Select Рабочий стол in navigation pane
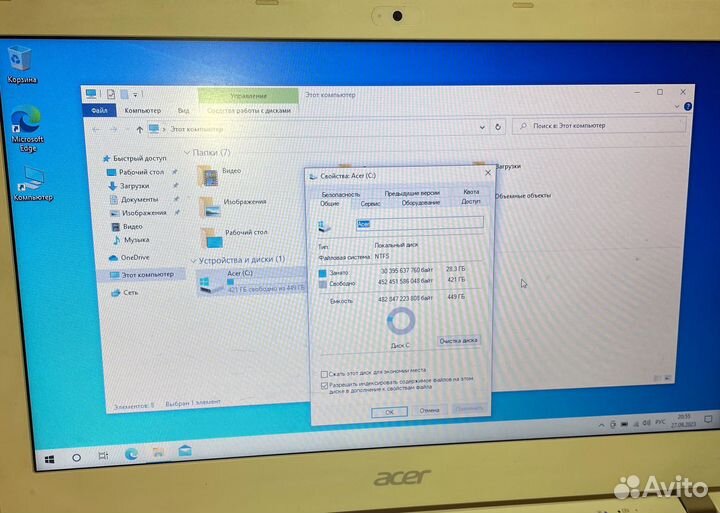 point(136,172)
